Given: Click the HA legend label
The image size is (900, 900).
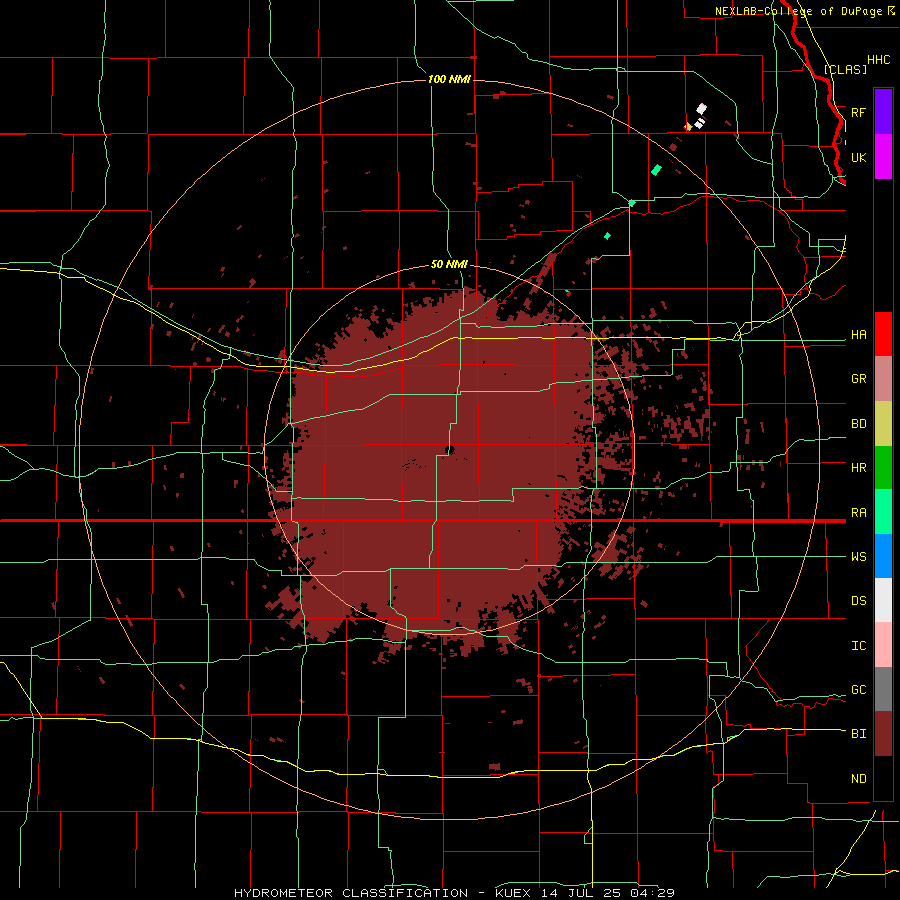Looking at the screenshot, I should tap(858, 334).
